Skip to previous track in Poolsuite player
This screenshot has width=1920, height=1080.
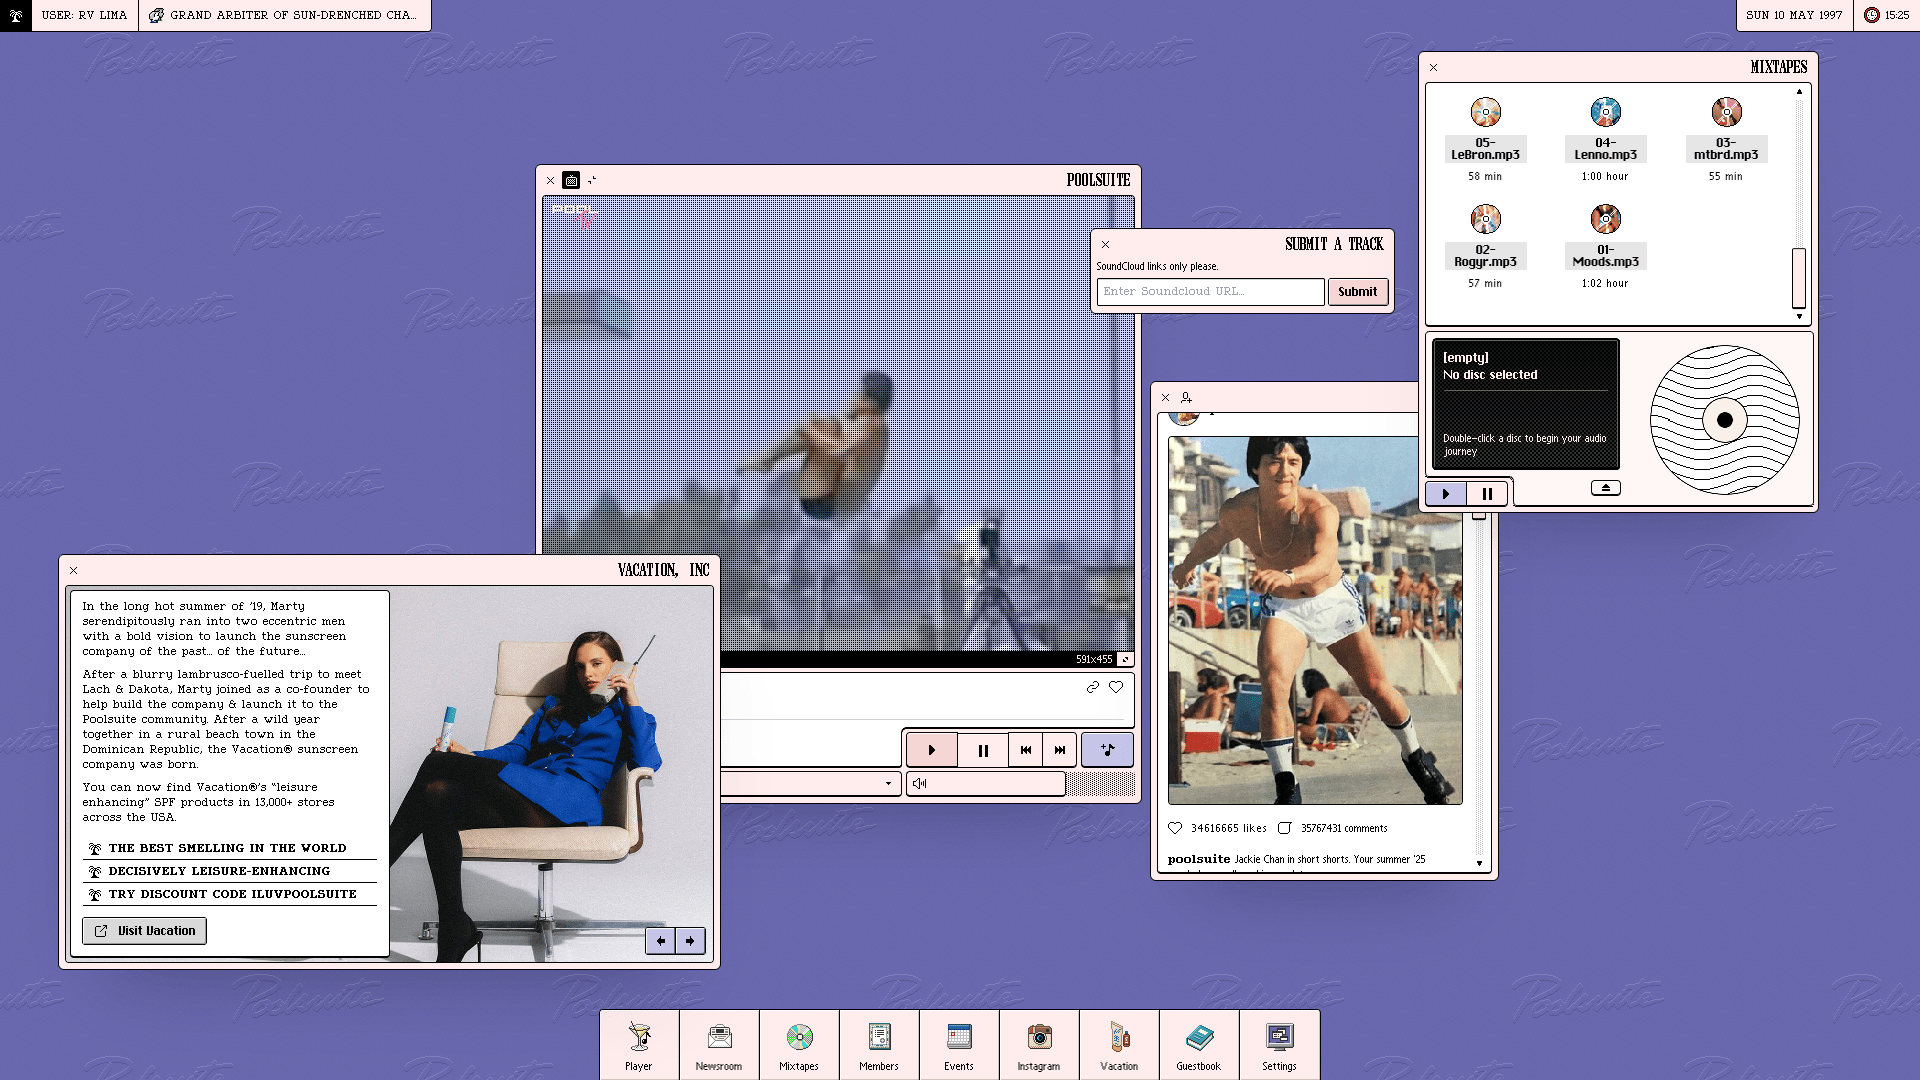point(1025,750)
